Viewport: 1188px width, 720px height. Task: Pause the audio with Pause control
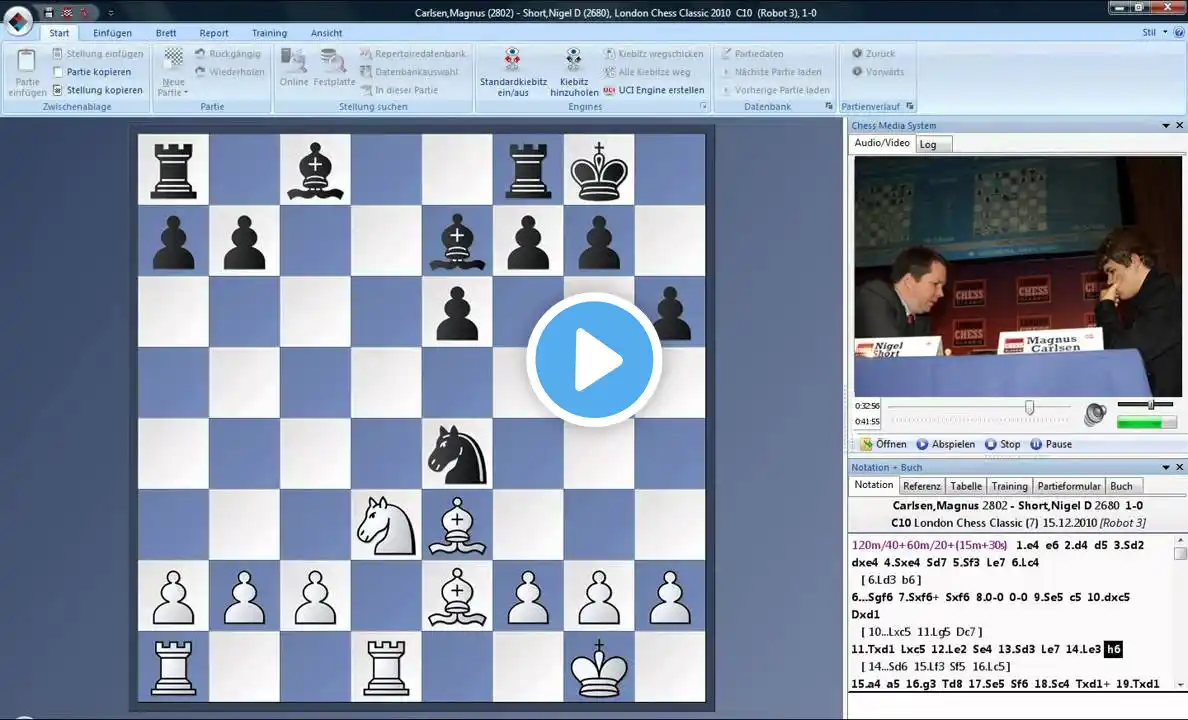1051,444
